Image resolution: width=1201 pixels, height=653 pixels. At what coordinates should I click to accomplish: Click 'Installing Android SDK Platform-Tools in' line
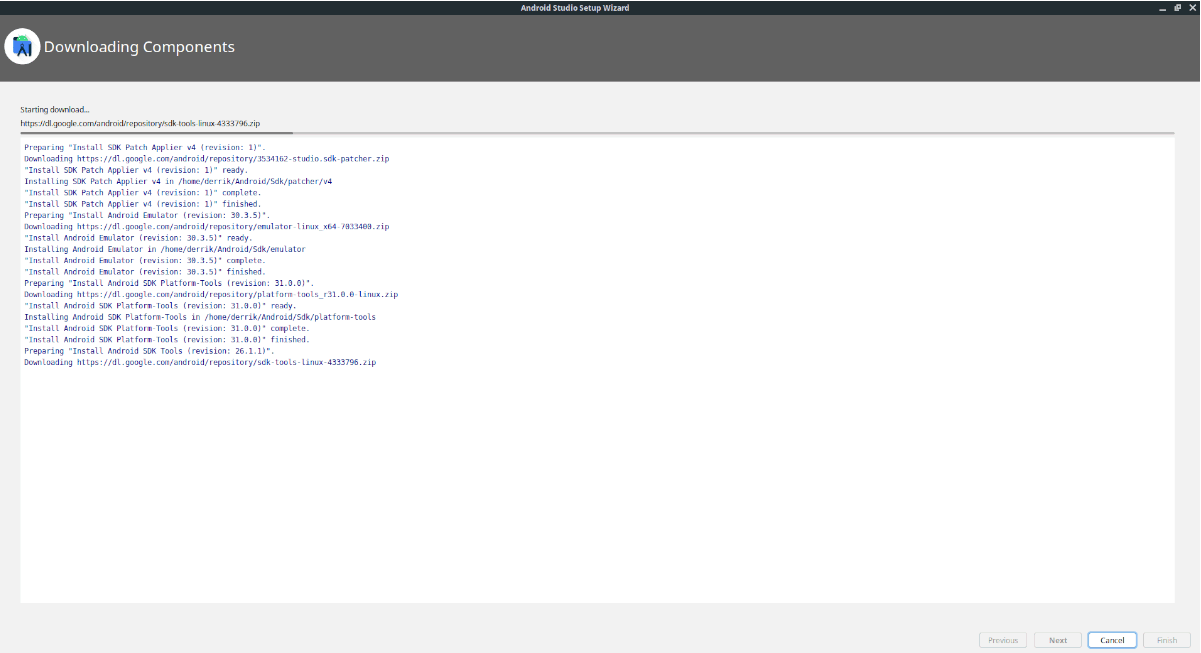(x=200, y=317)
